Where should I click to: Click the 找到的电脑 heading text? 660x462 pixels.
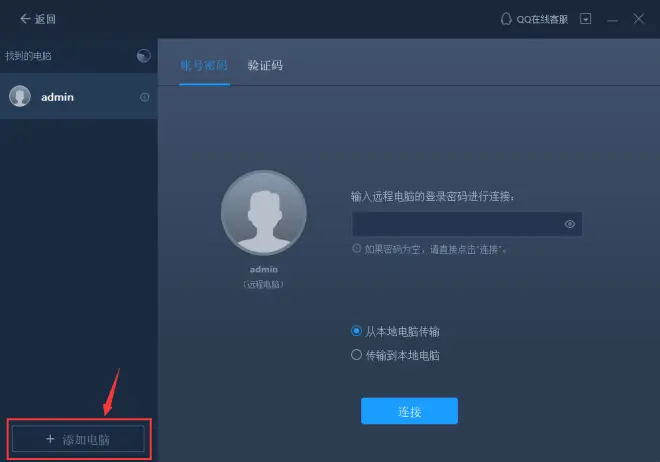(28, 56)
